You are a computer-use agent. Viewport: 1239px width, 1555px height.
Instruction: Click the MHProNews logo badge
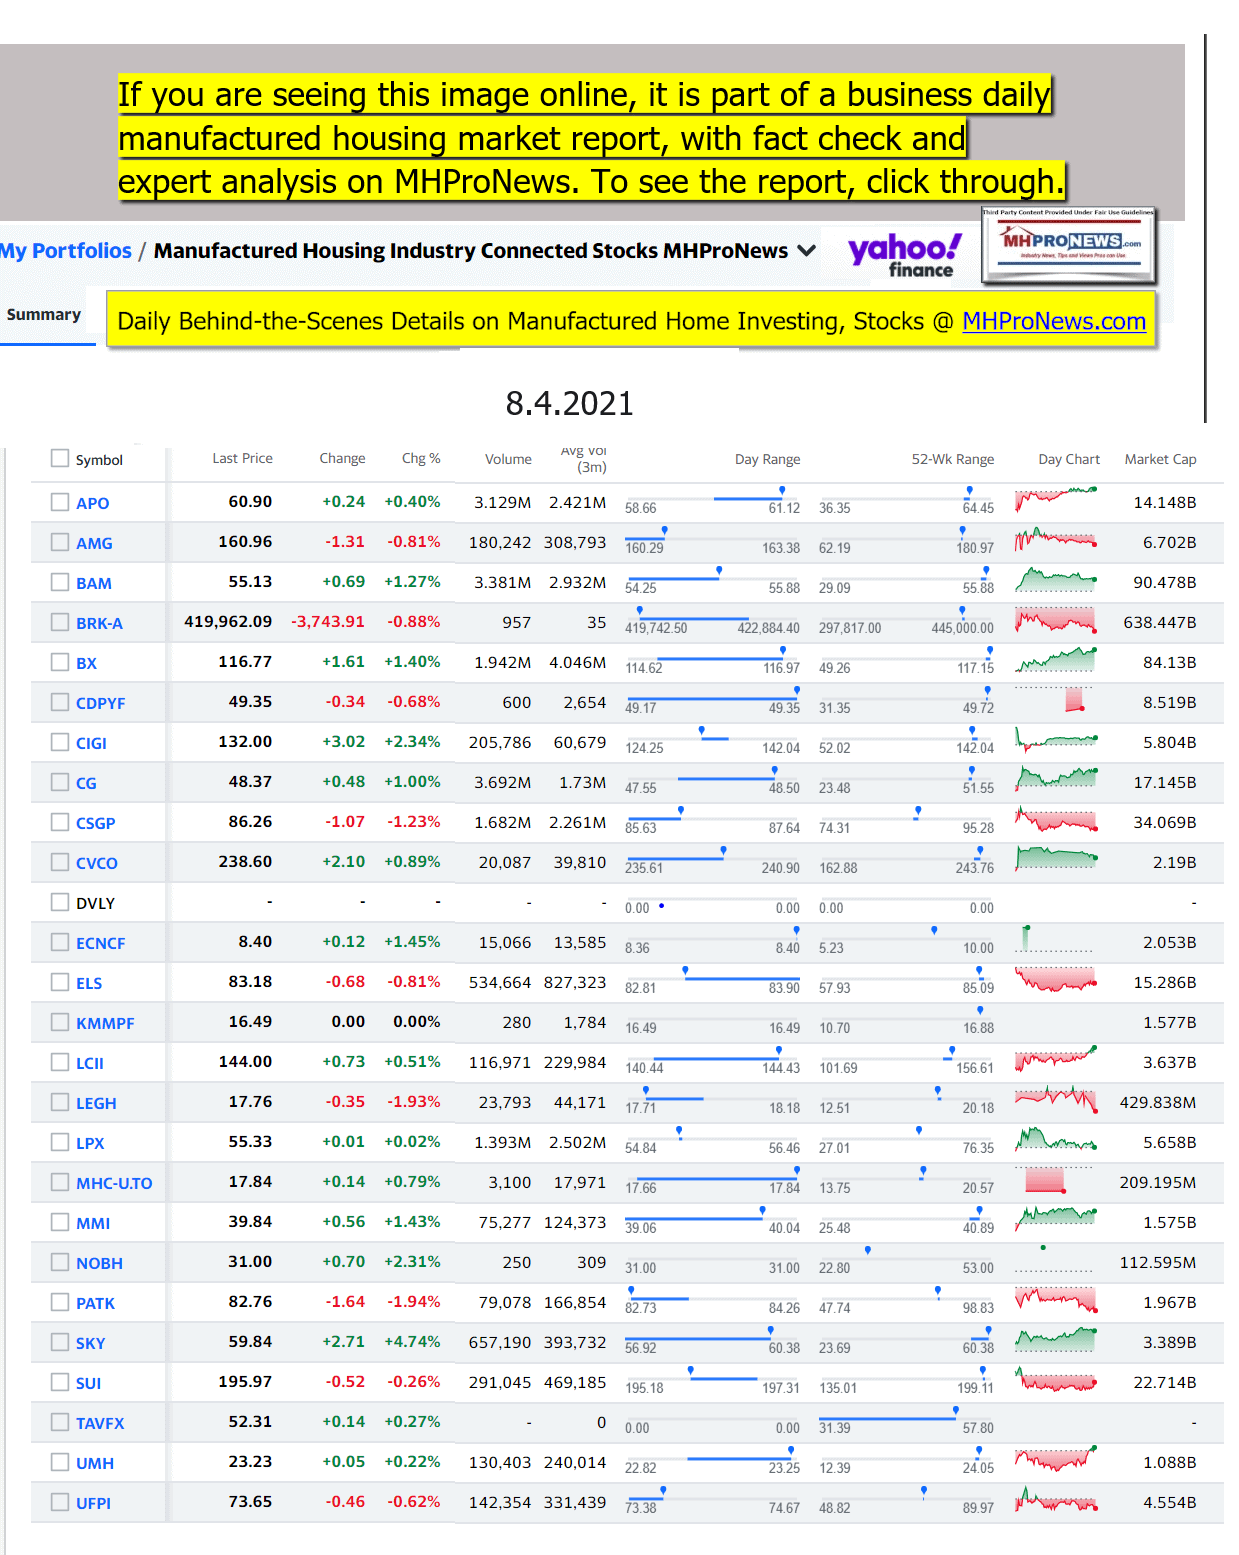[1069, 245]
